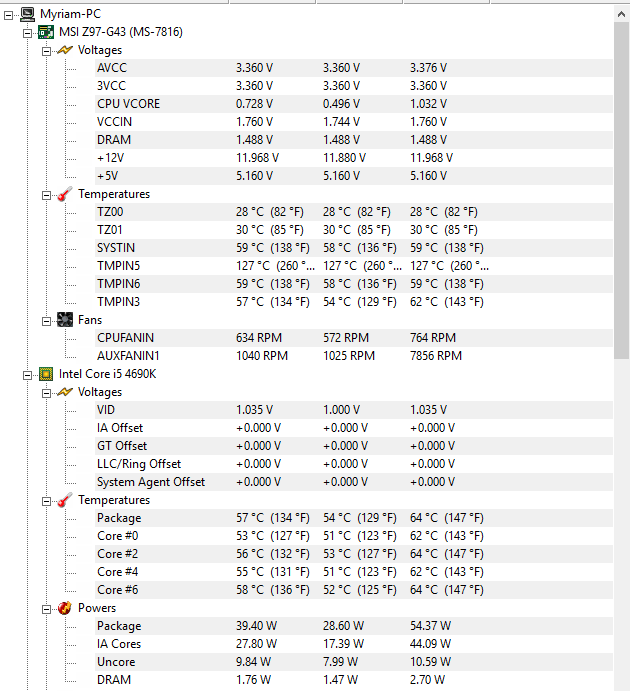Click the Intel Core i5 4690K chip icon

(x=46, y=374)
